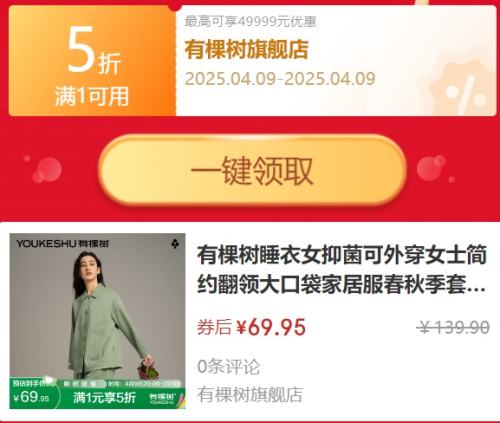The image size is (500, 423).
Task: Tap the 满1可用 condition text
Action: 92,96
